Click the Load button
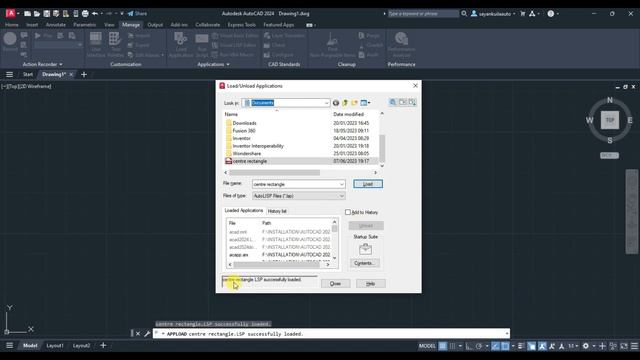This screenshot has height=360, width=640. point(368,184)
